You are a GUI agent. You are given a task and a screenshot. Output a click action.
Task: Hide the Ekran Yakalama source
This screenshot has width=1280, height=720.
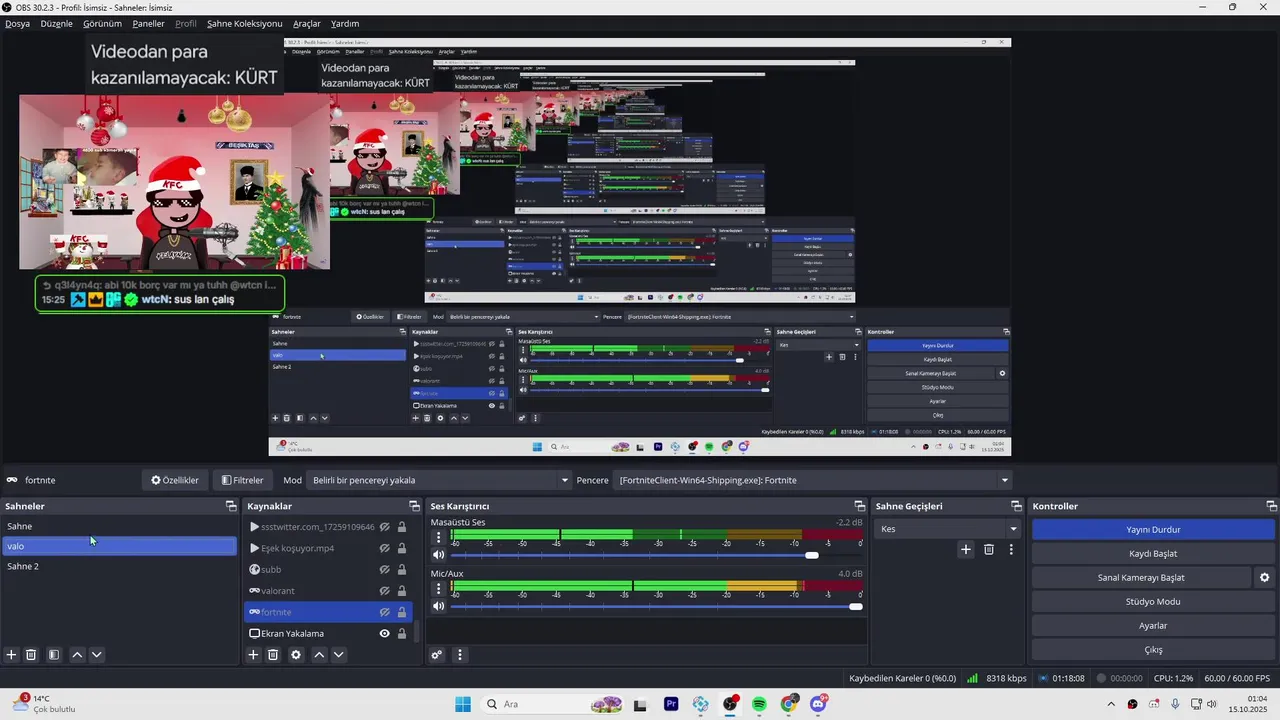(384, 633)
